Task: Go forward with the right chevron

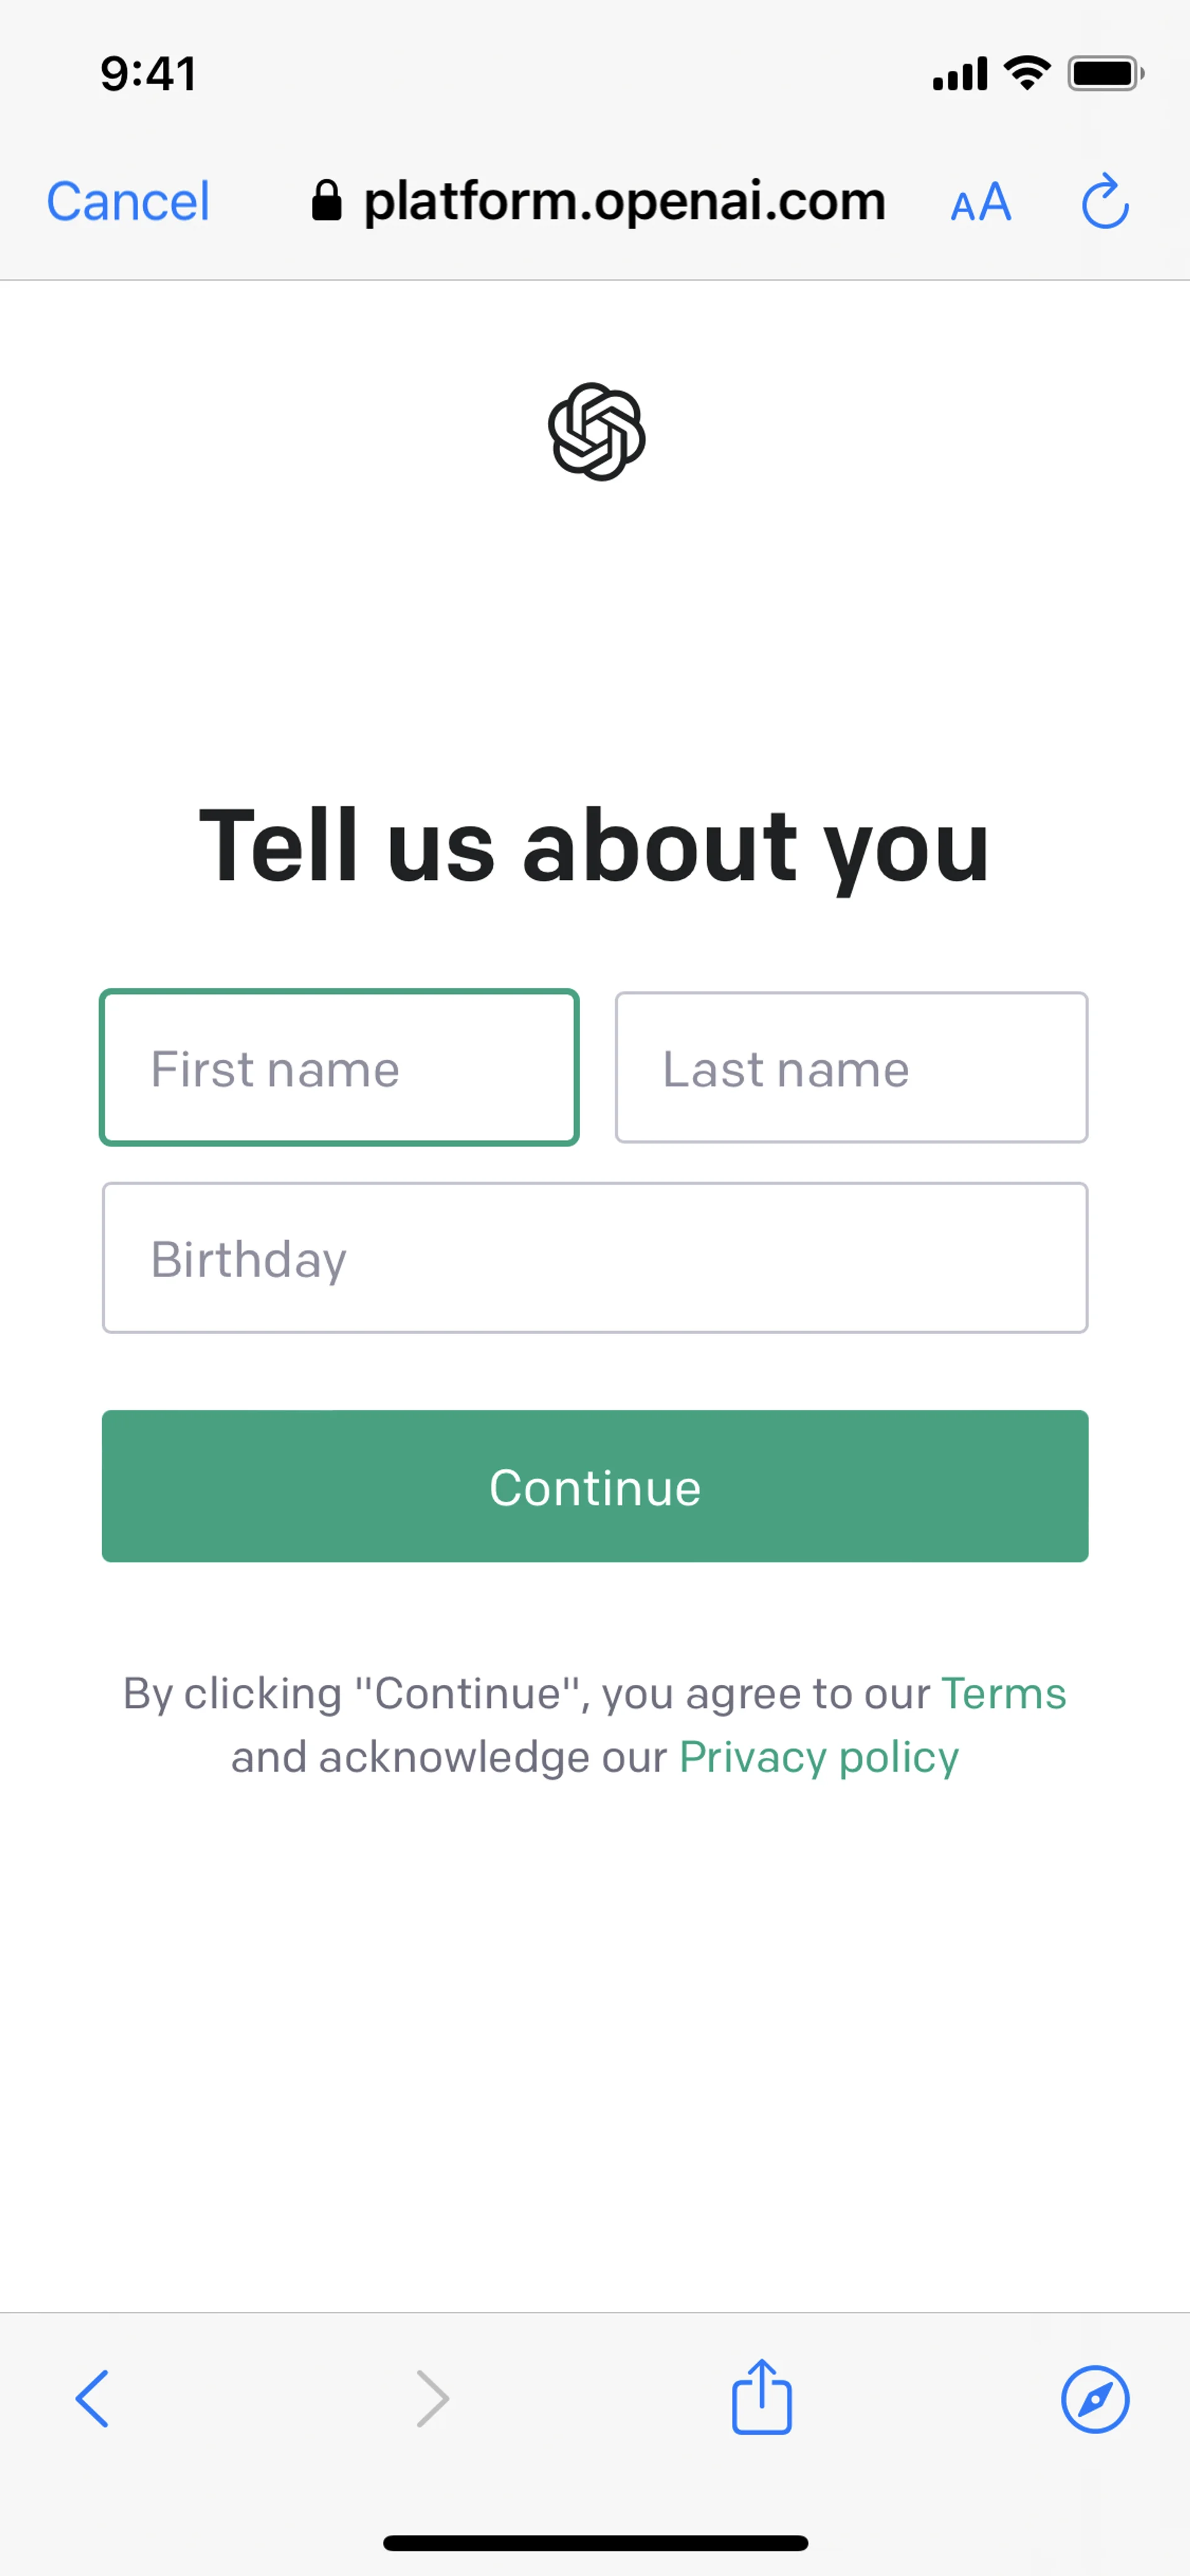Action: [432, 2398]
